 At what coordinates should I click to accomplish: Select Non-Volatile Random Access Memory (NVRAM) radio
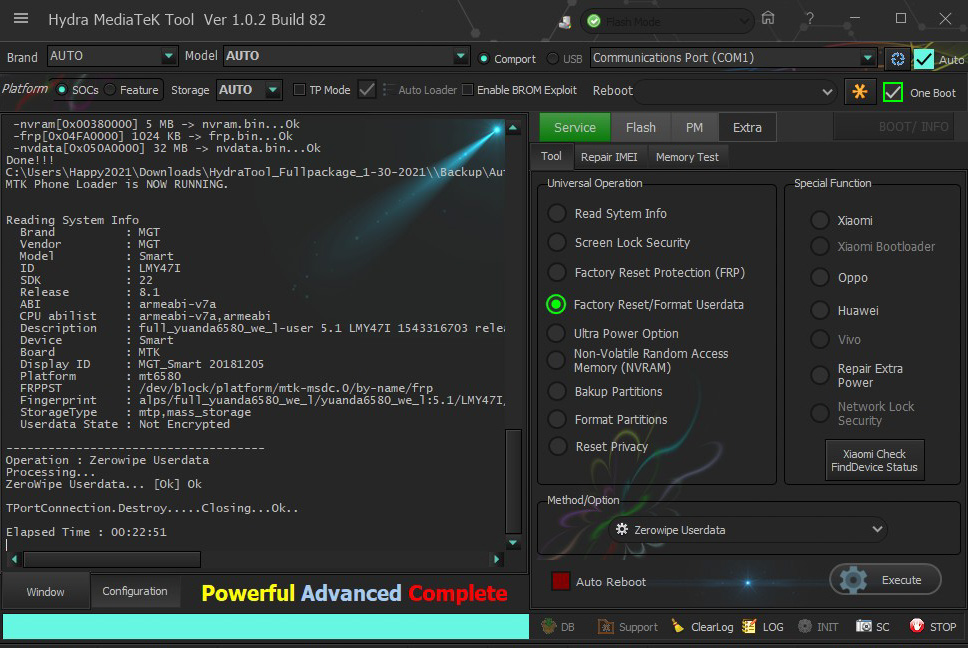tap(556, 360)
